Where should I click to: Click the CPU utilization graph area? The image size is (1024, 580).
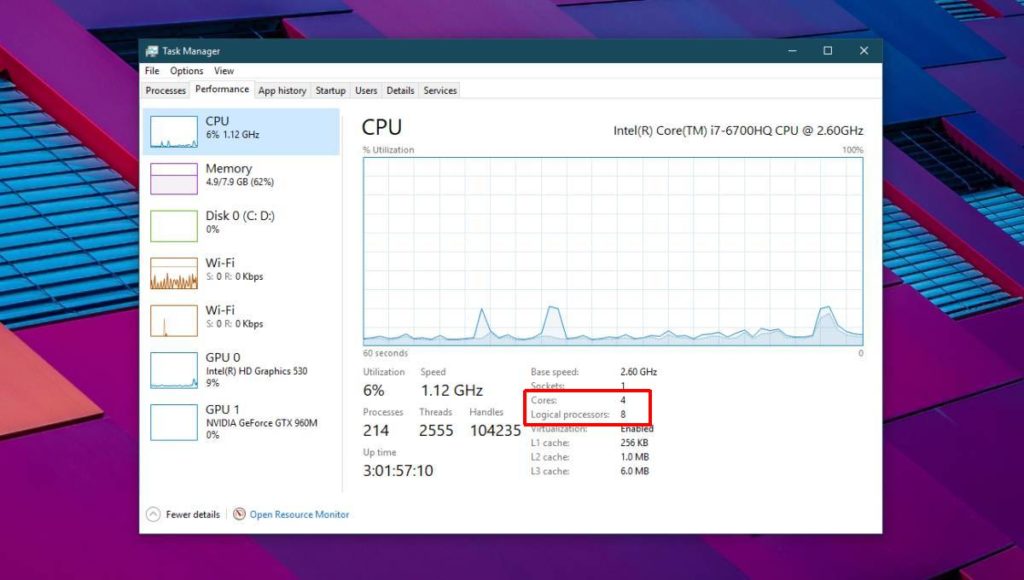click(613, 251)
